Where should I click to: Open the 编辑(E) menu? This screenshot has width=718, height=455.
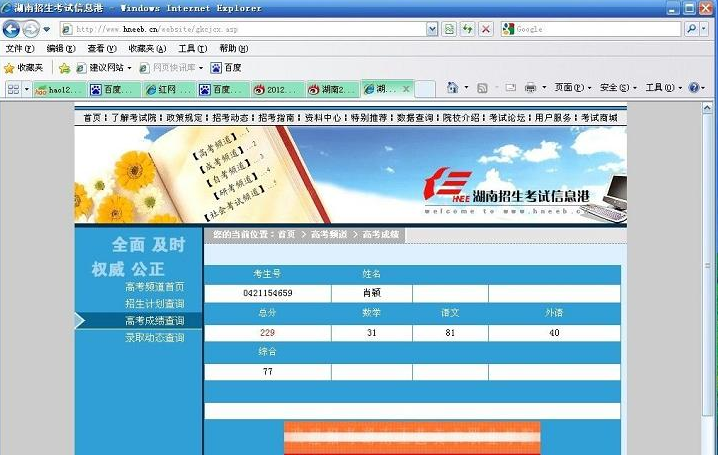pos(61,49)
